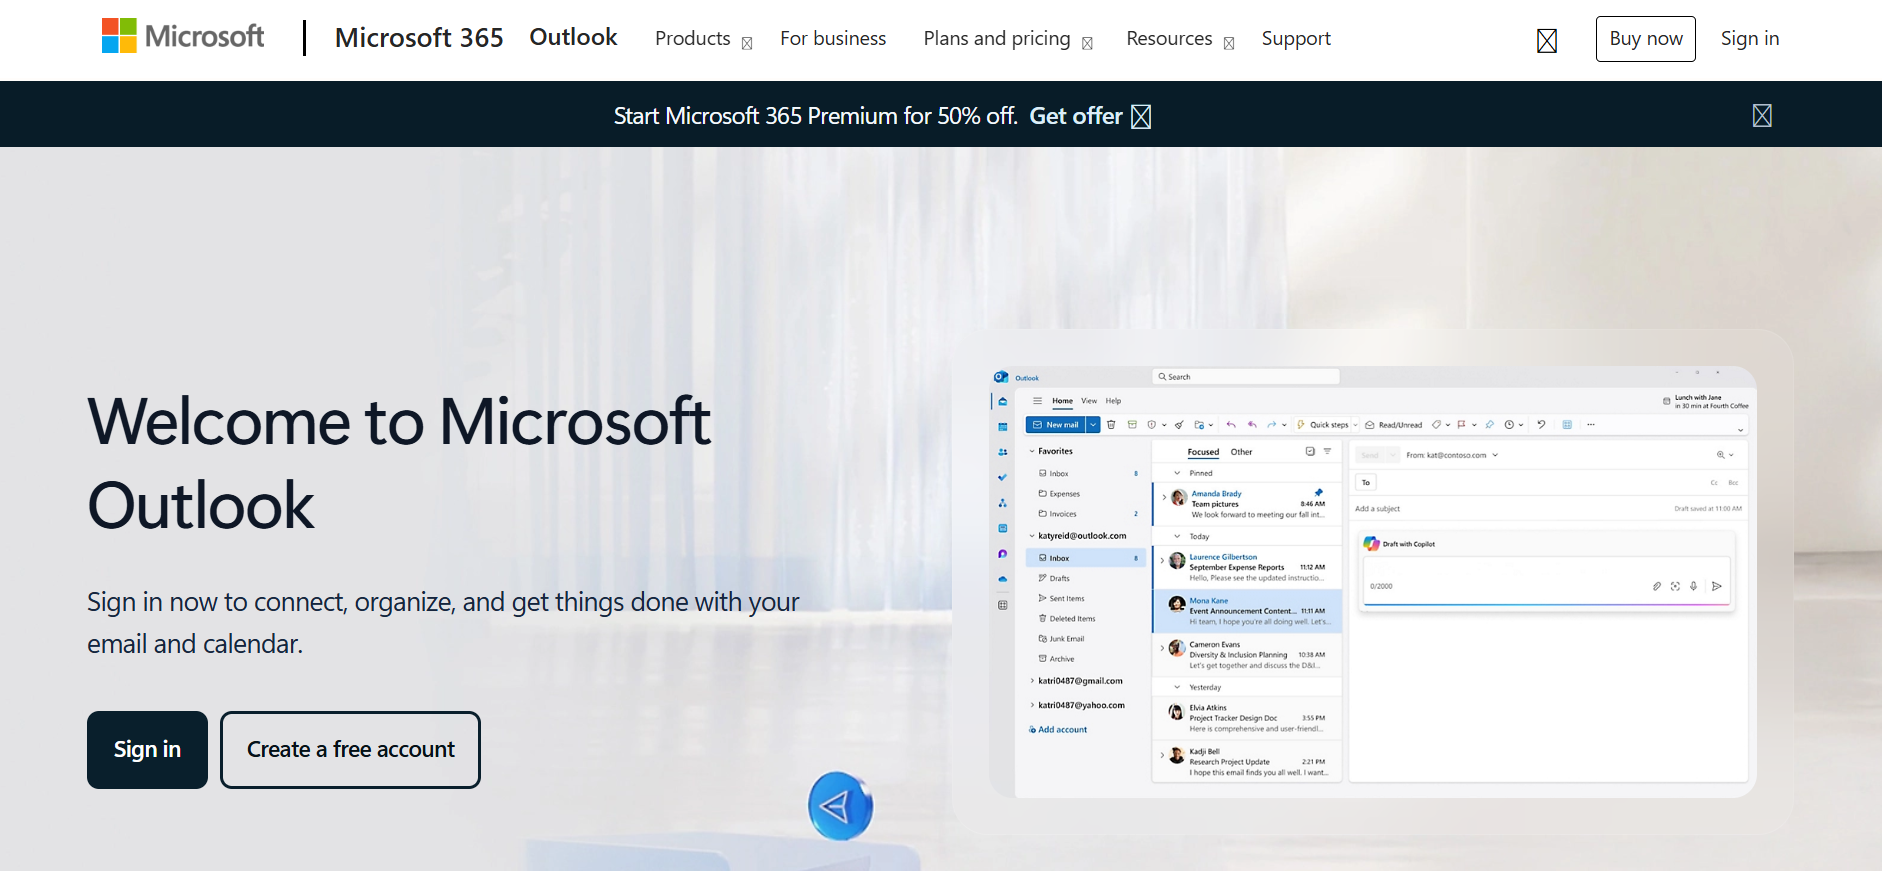Switch to the Other inbox tab
Screen dimensions: 1882x871
[x=1241, y=452]
